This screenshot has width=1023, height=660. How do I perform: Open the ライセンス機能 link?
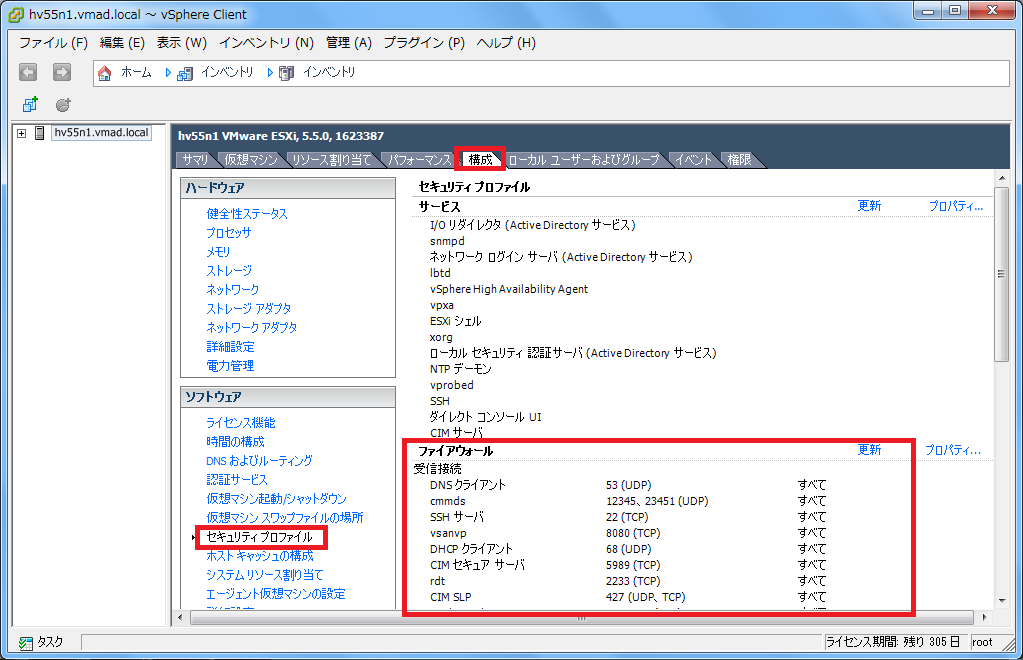[x=241, y=423]
